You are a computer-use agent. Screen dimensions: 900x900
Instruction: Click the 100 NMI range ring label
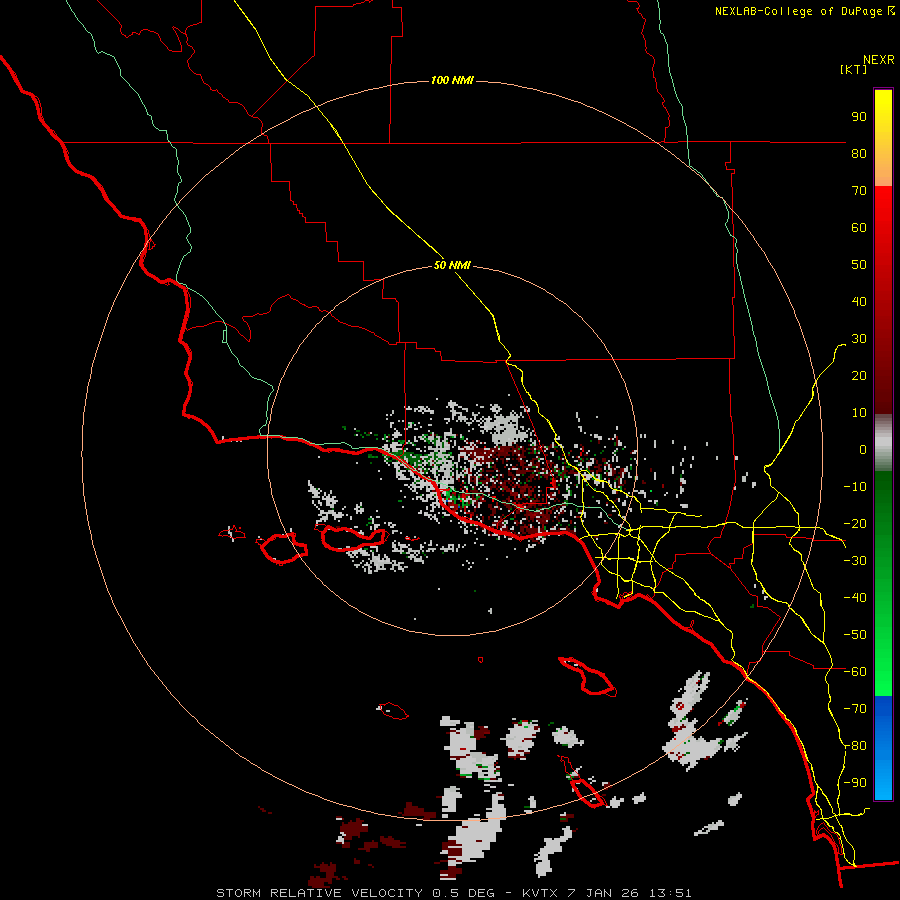pos(452,80)
